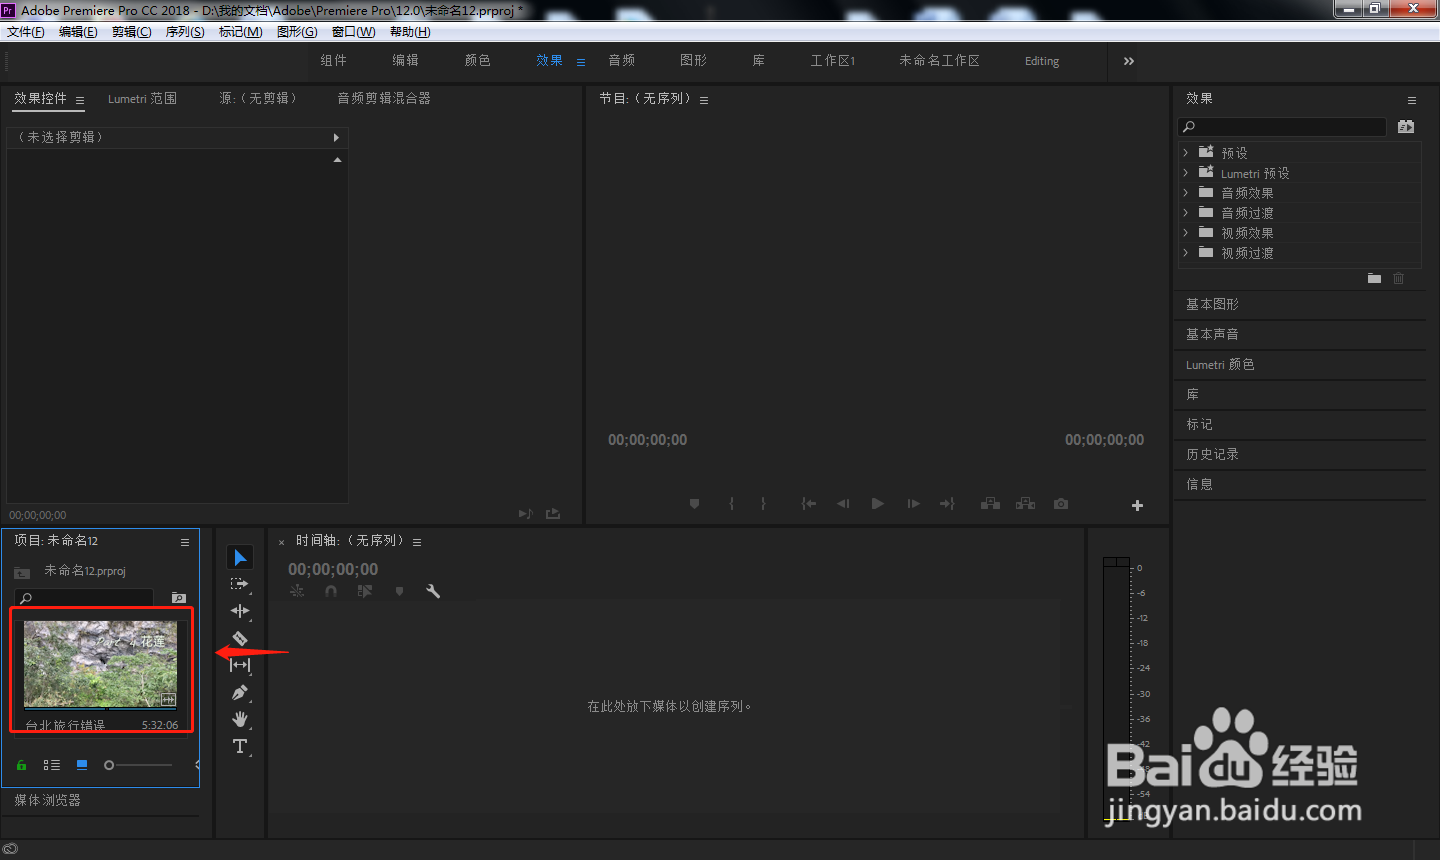Click the Extract button in Program monitor
The width and height of the screenshot is (1440, 860).
[1025, 504]
